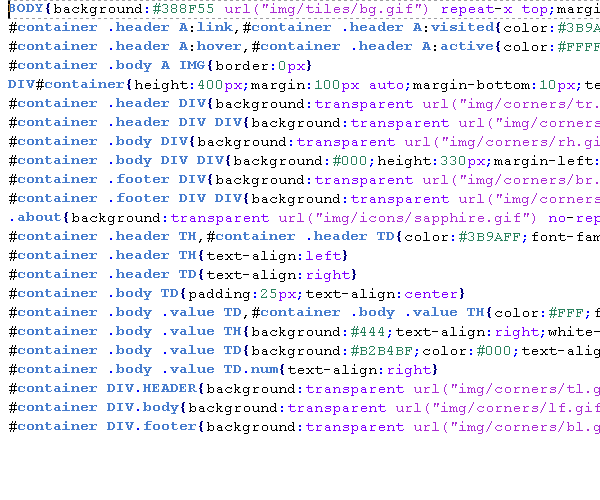Click "A:link" in the header selector line
The width and height of the screenshot is (600, 500).
coord(206,28)
